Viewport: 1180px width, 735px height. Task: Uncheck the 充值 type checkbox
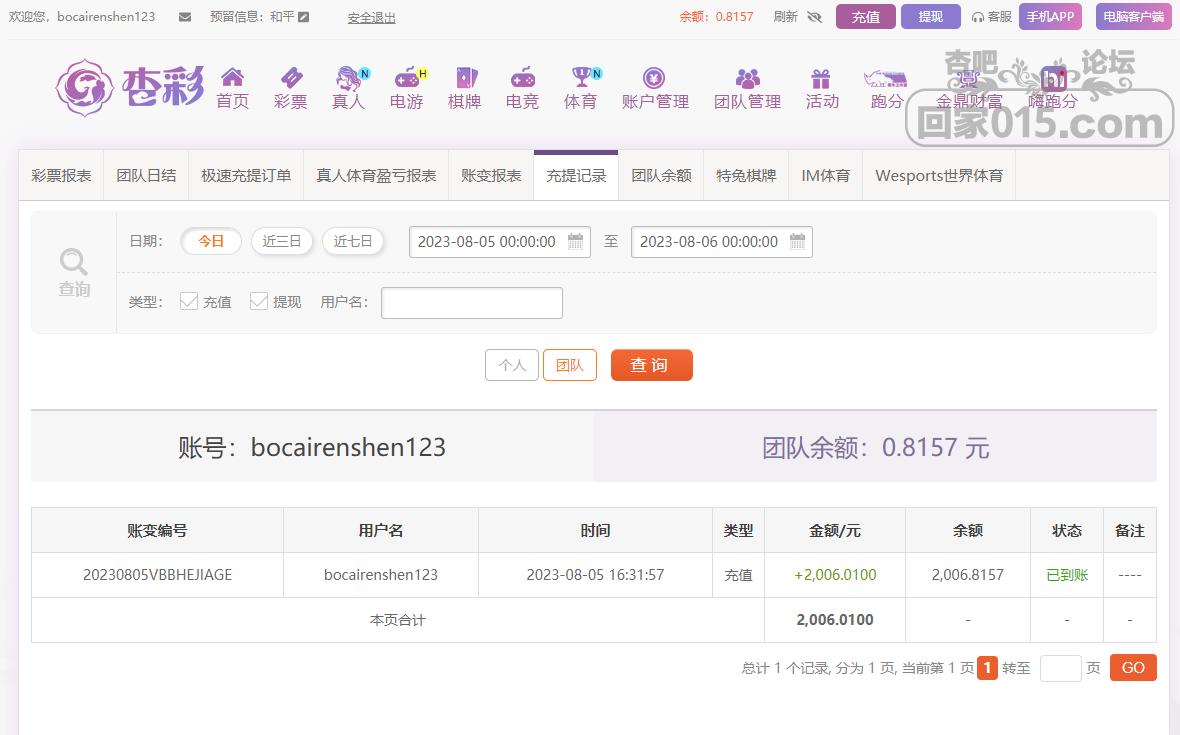pos(189,301)
